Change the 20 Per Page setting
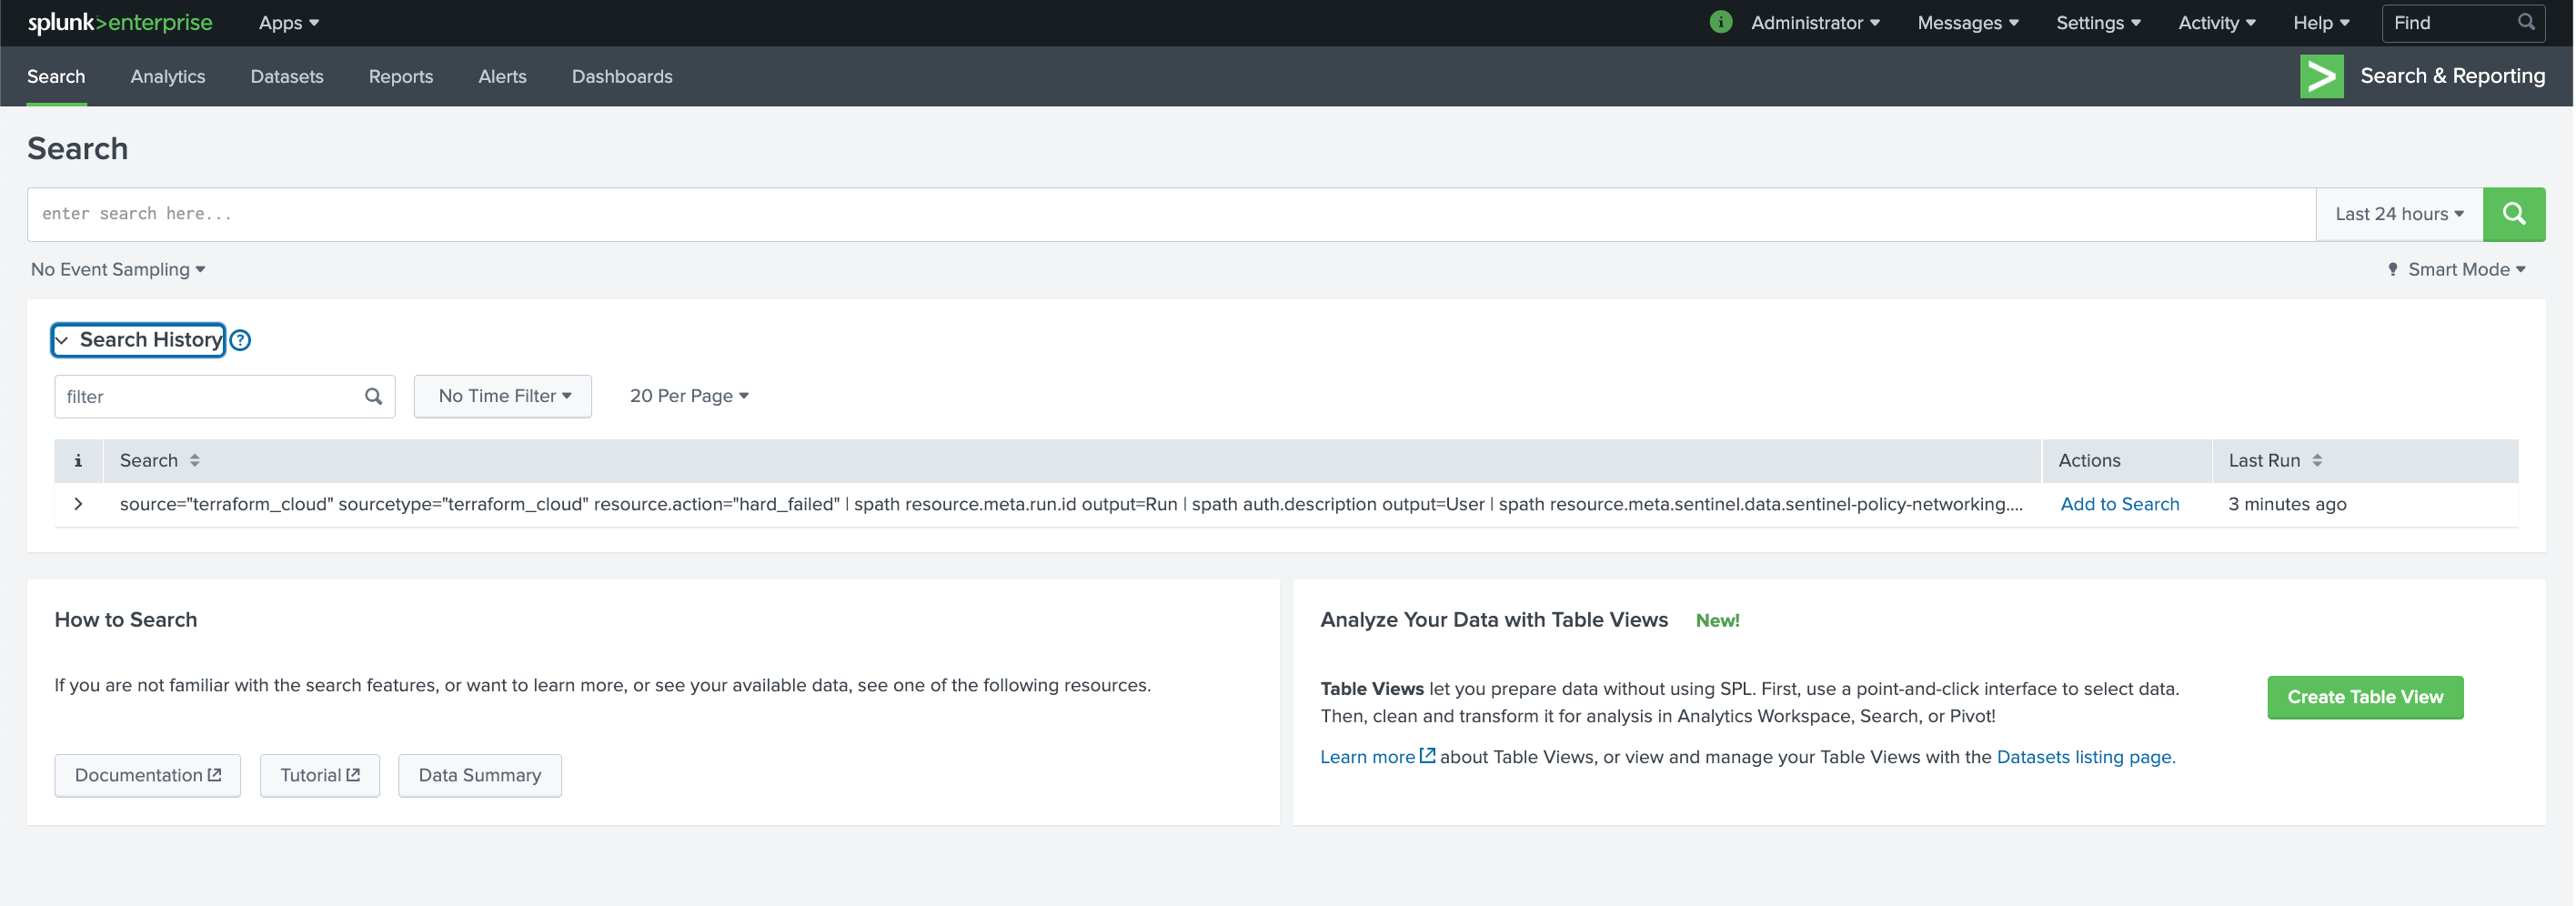This screenshot has width=2576, height=906. point(688,397)
